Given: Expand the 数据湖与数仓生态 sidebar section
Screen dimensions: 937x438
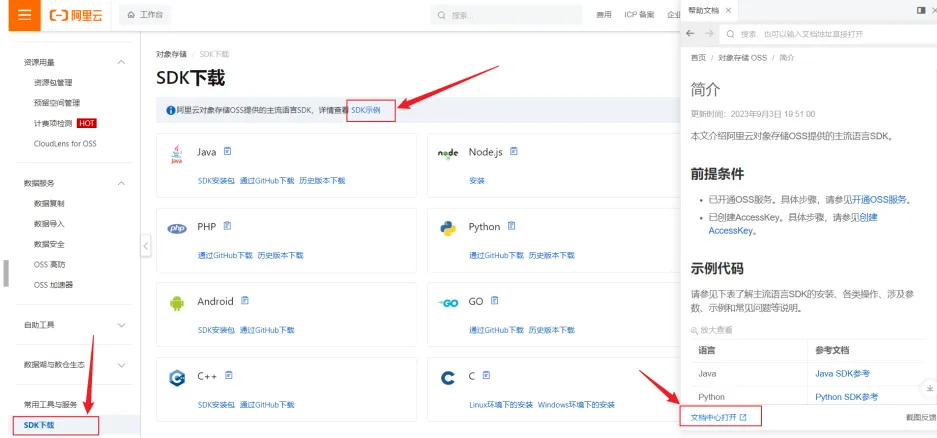Looking at the screenshot, I should [121, 365].
